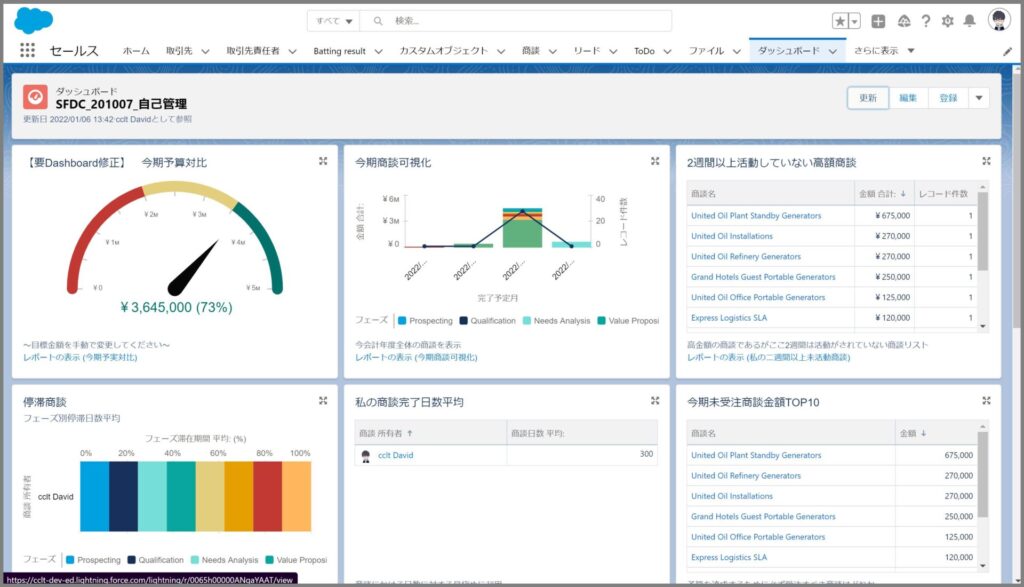
Task: Open the すべて search scope dropdown
Action: coord(334,21)
